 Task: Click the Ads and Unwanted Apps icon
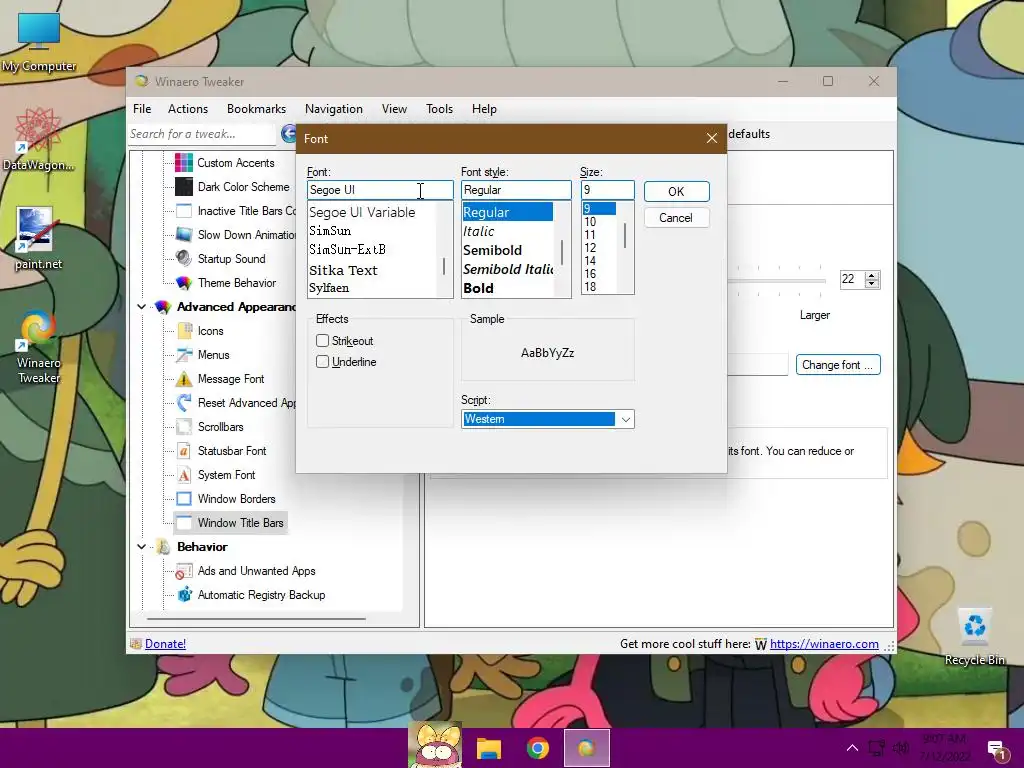(x=184, y=571)
